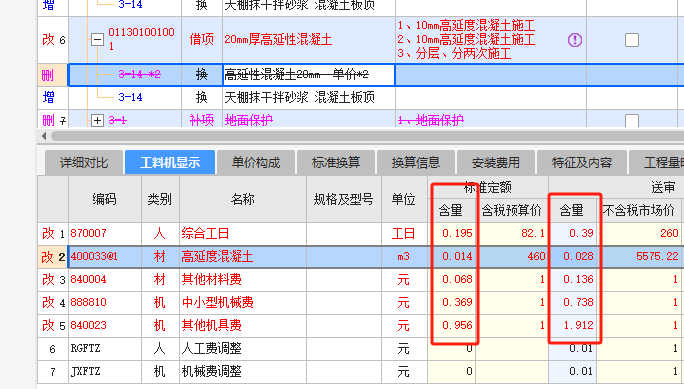
Task: Click the 送审 含量 value 1.912
Action: 573,325
